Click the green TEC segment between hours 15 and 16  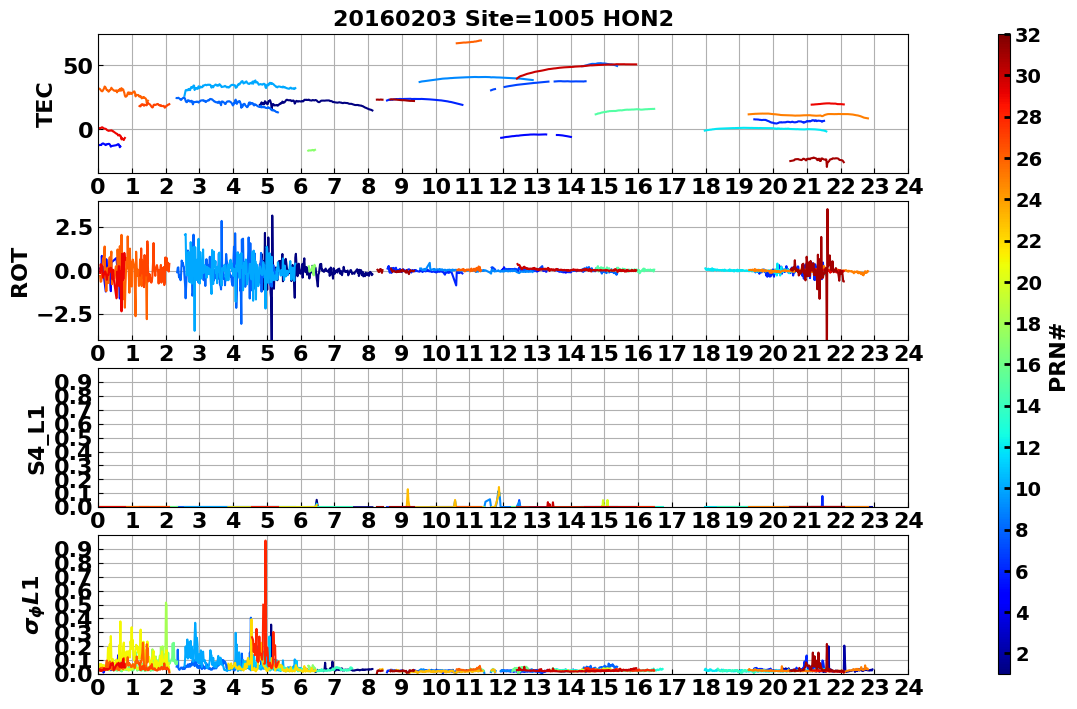[625, 111]
